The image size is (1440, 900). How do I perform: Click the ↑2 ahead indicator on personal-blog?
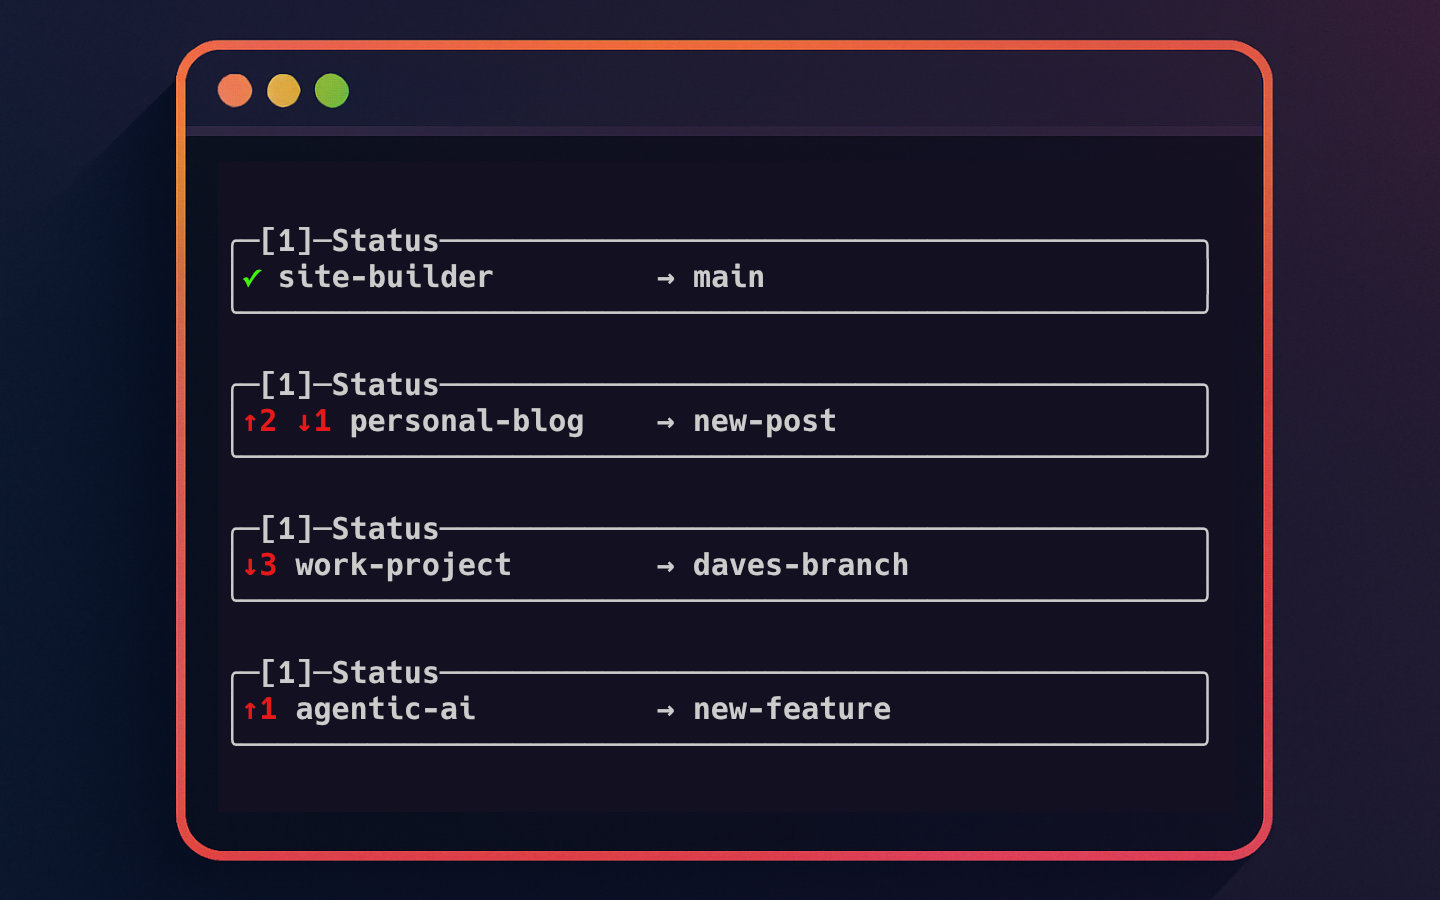[259, 421]
